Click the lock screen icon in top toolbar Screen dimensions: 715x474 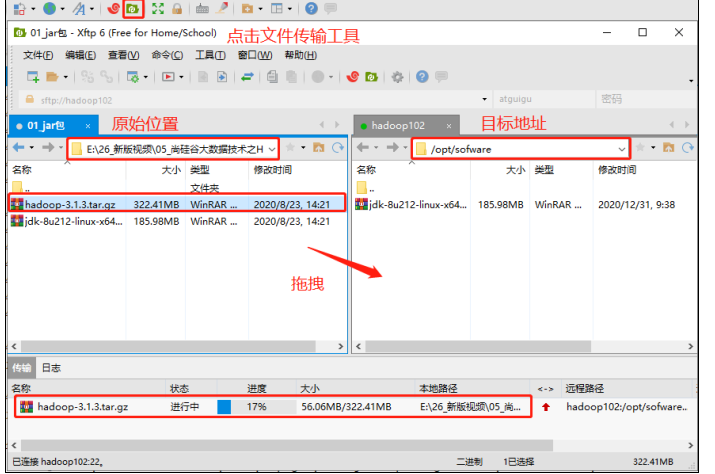[x=177, y=9]
